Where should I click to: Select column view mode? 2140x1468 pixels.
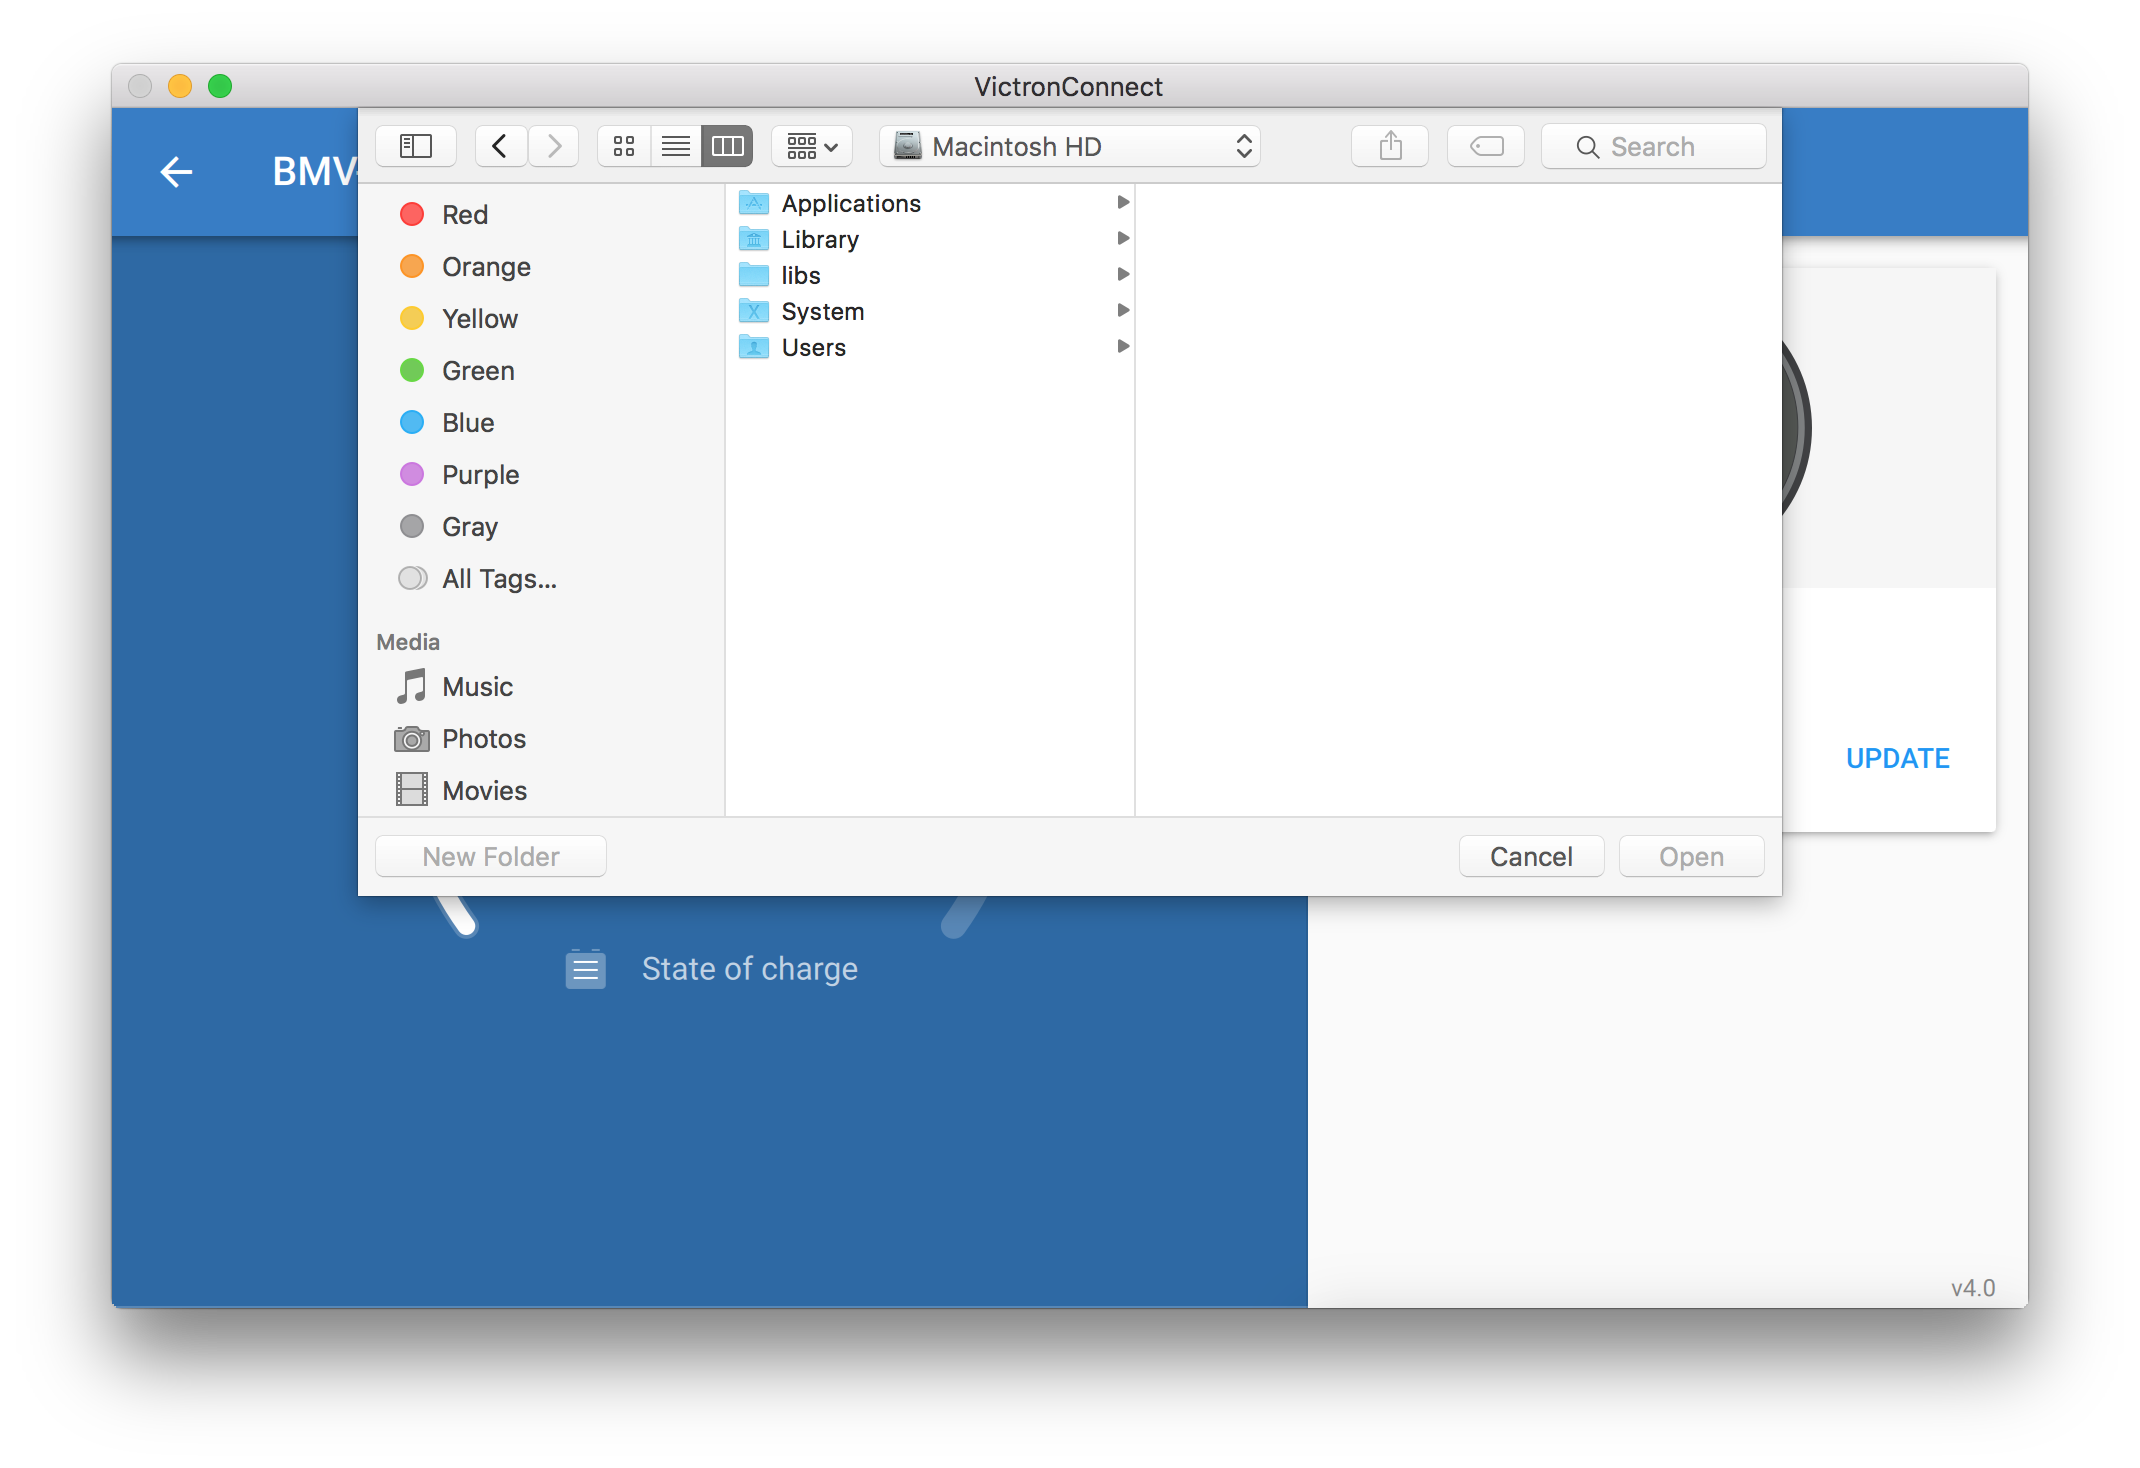click(x=727, y=147)
